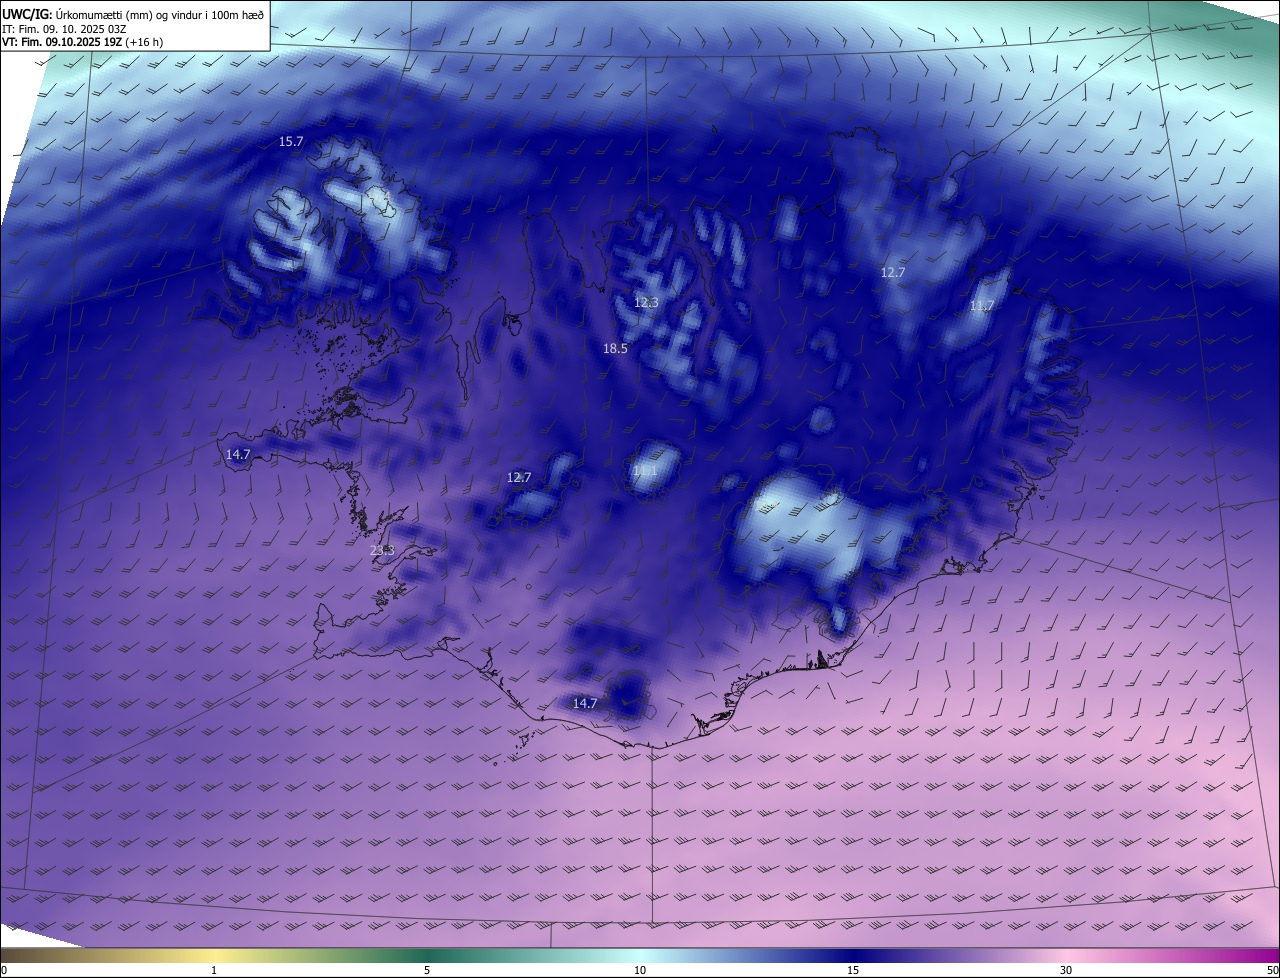
Task: Click the 23.3 value label
Action: point(382,550)
